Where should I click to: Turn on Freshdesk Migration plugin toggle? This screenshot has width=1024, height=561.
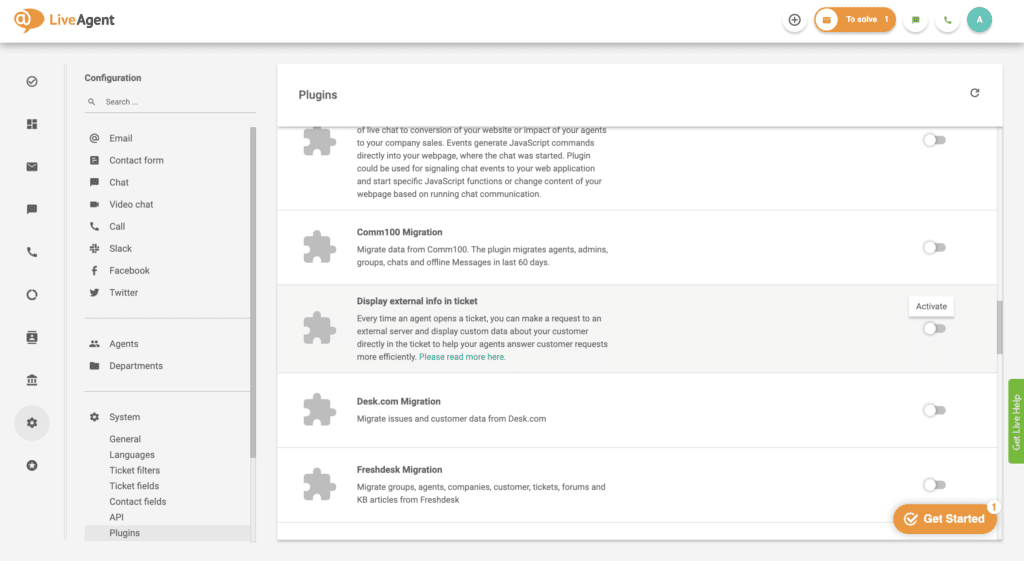pos(935,485)
